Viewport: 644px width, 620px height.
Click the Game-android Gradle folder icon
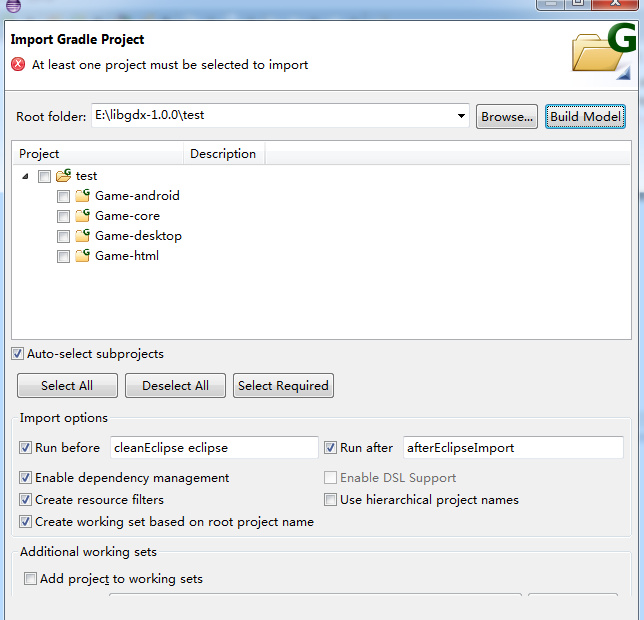click(x=83, y=195)
